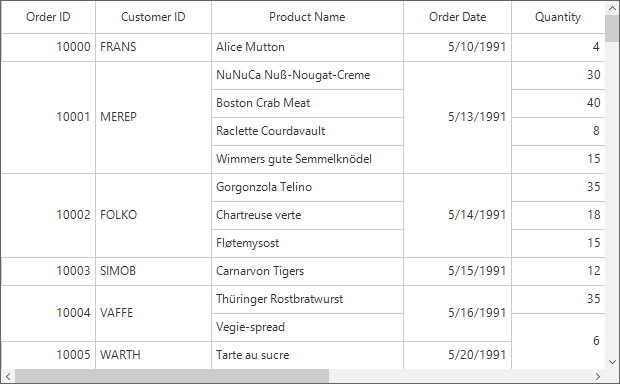Select the Tarte au sucre cell
The height and width of the screenshot is (384, 620).
tap(307, 355)
